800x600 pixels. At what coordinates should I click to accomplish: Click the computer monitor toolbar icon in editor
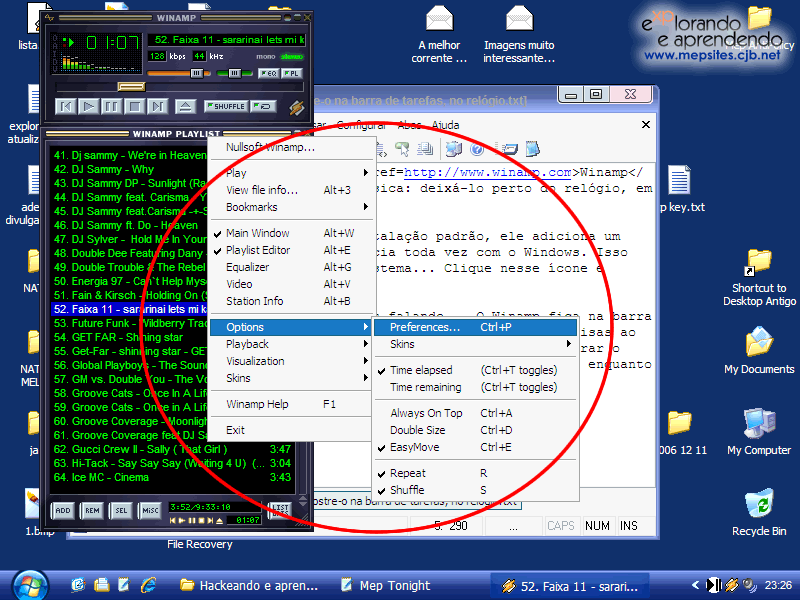pos(454,149)
